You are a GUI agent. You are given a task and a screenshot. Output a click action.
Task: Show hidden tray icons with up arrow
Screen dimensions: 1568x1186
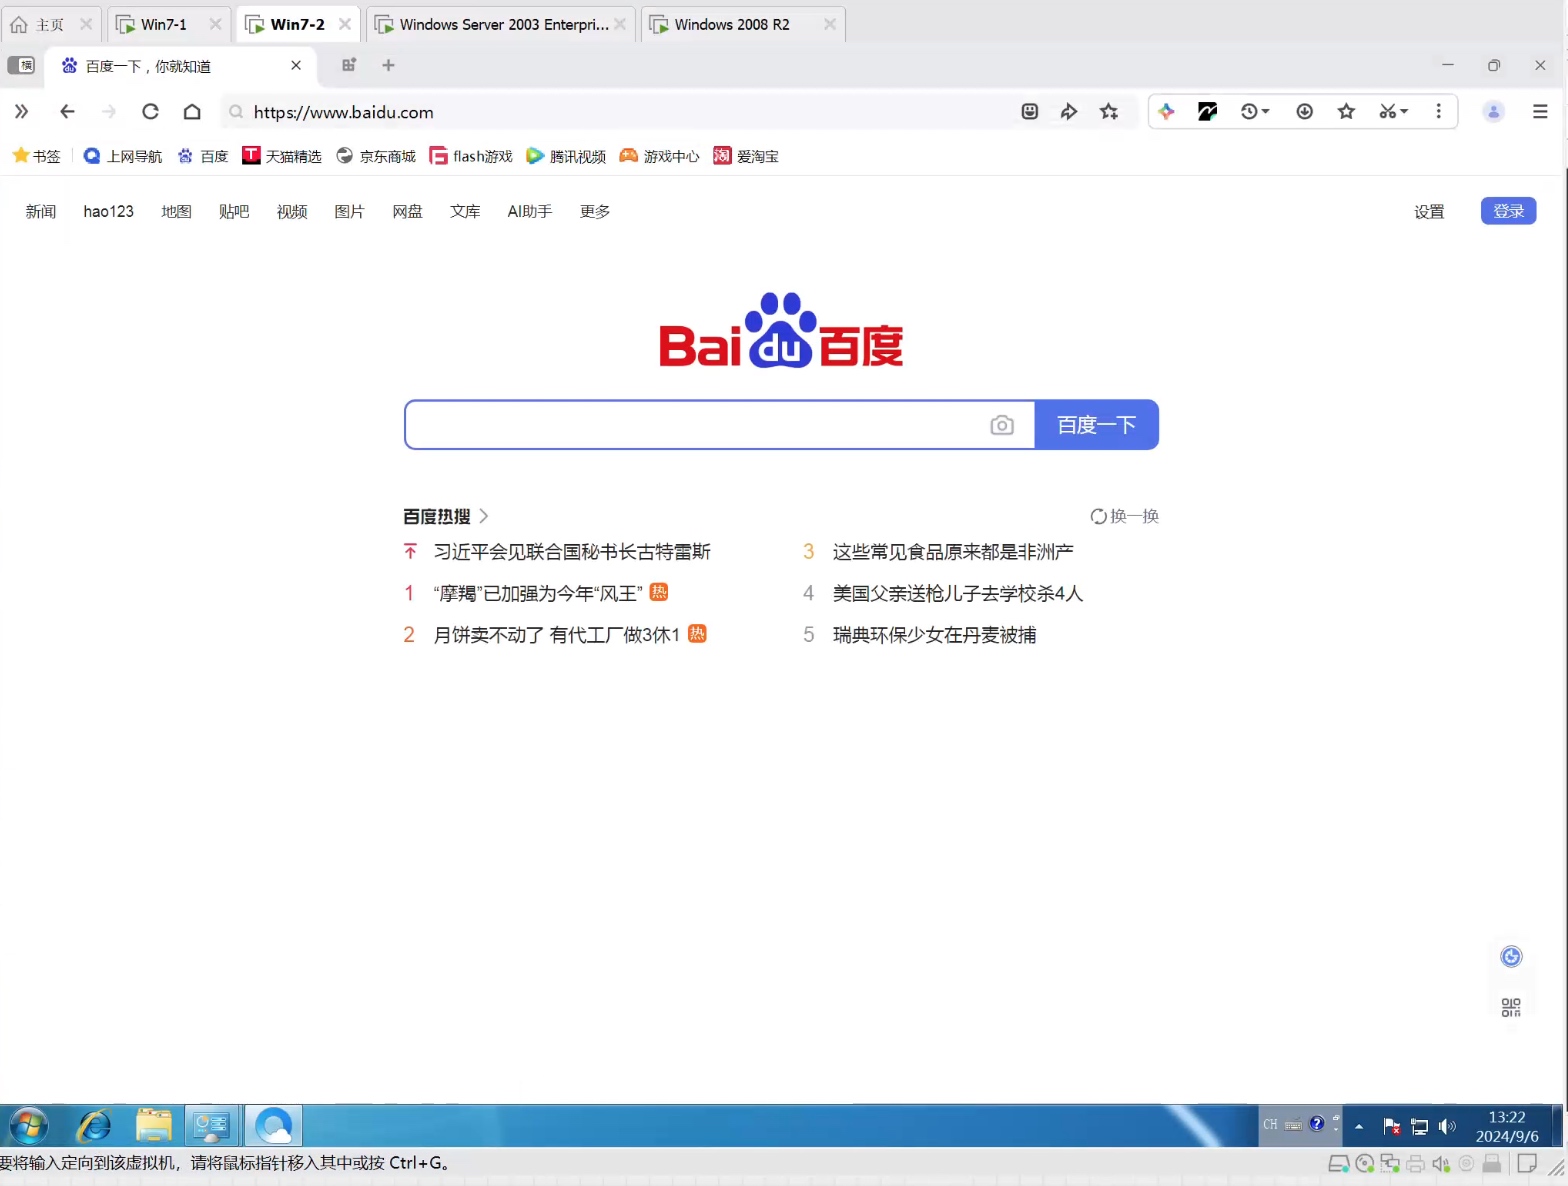point(1358,1126)
